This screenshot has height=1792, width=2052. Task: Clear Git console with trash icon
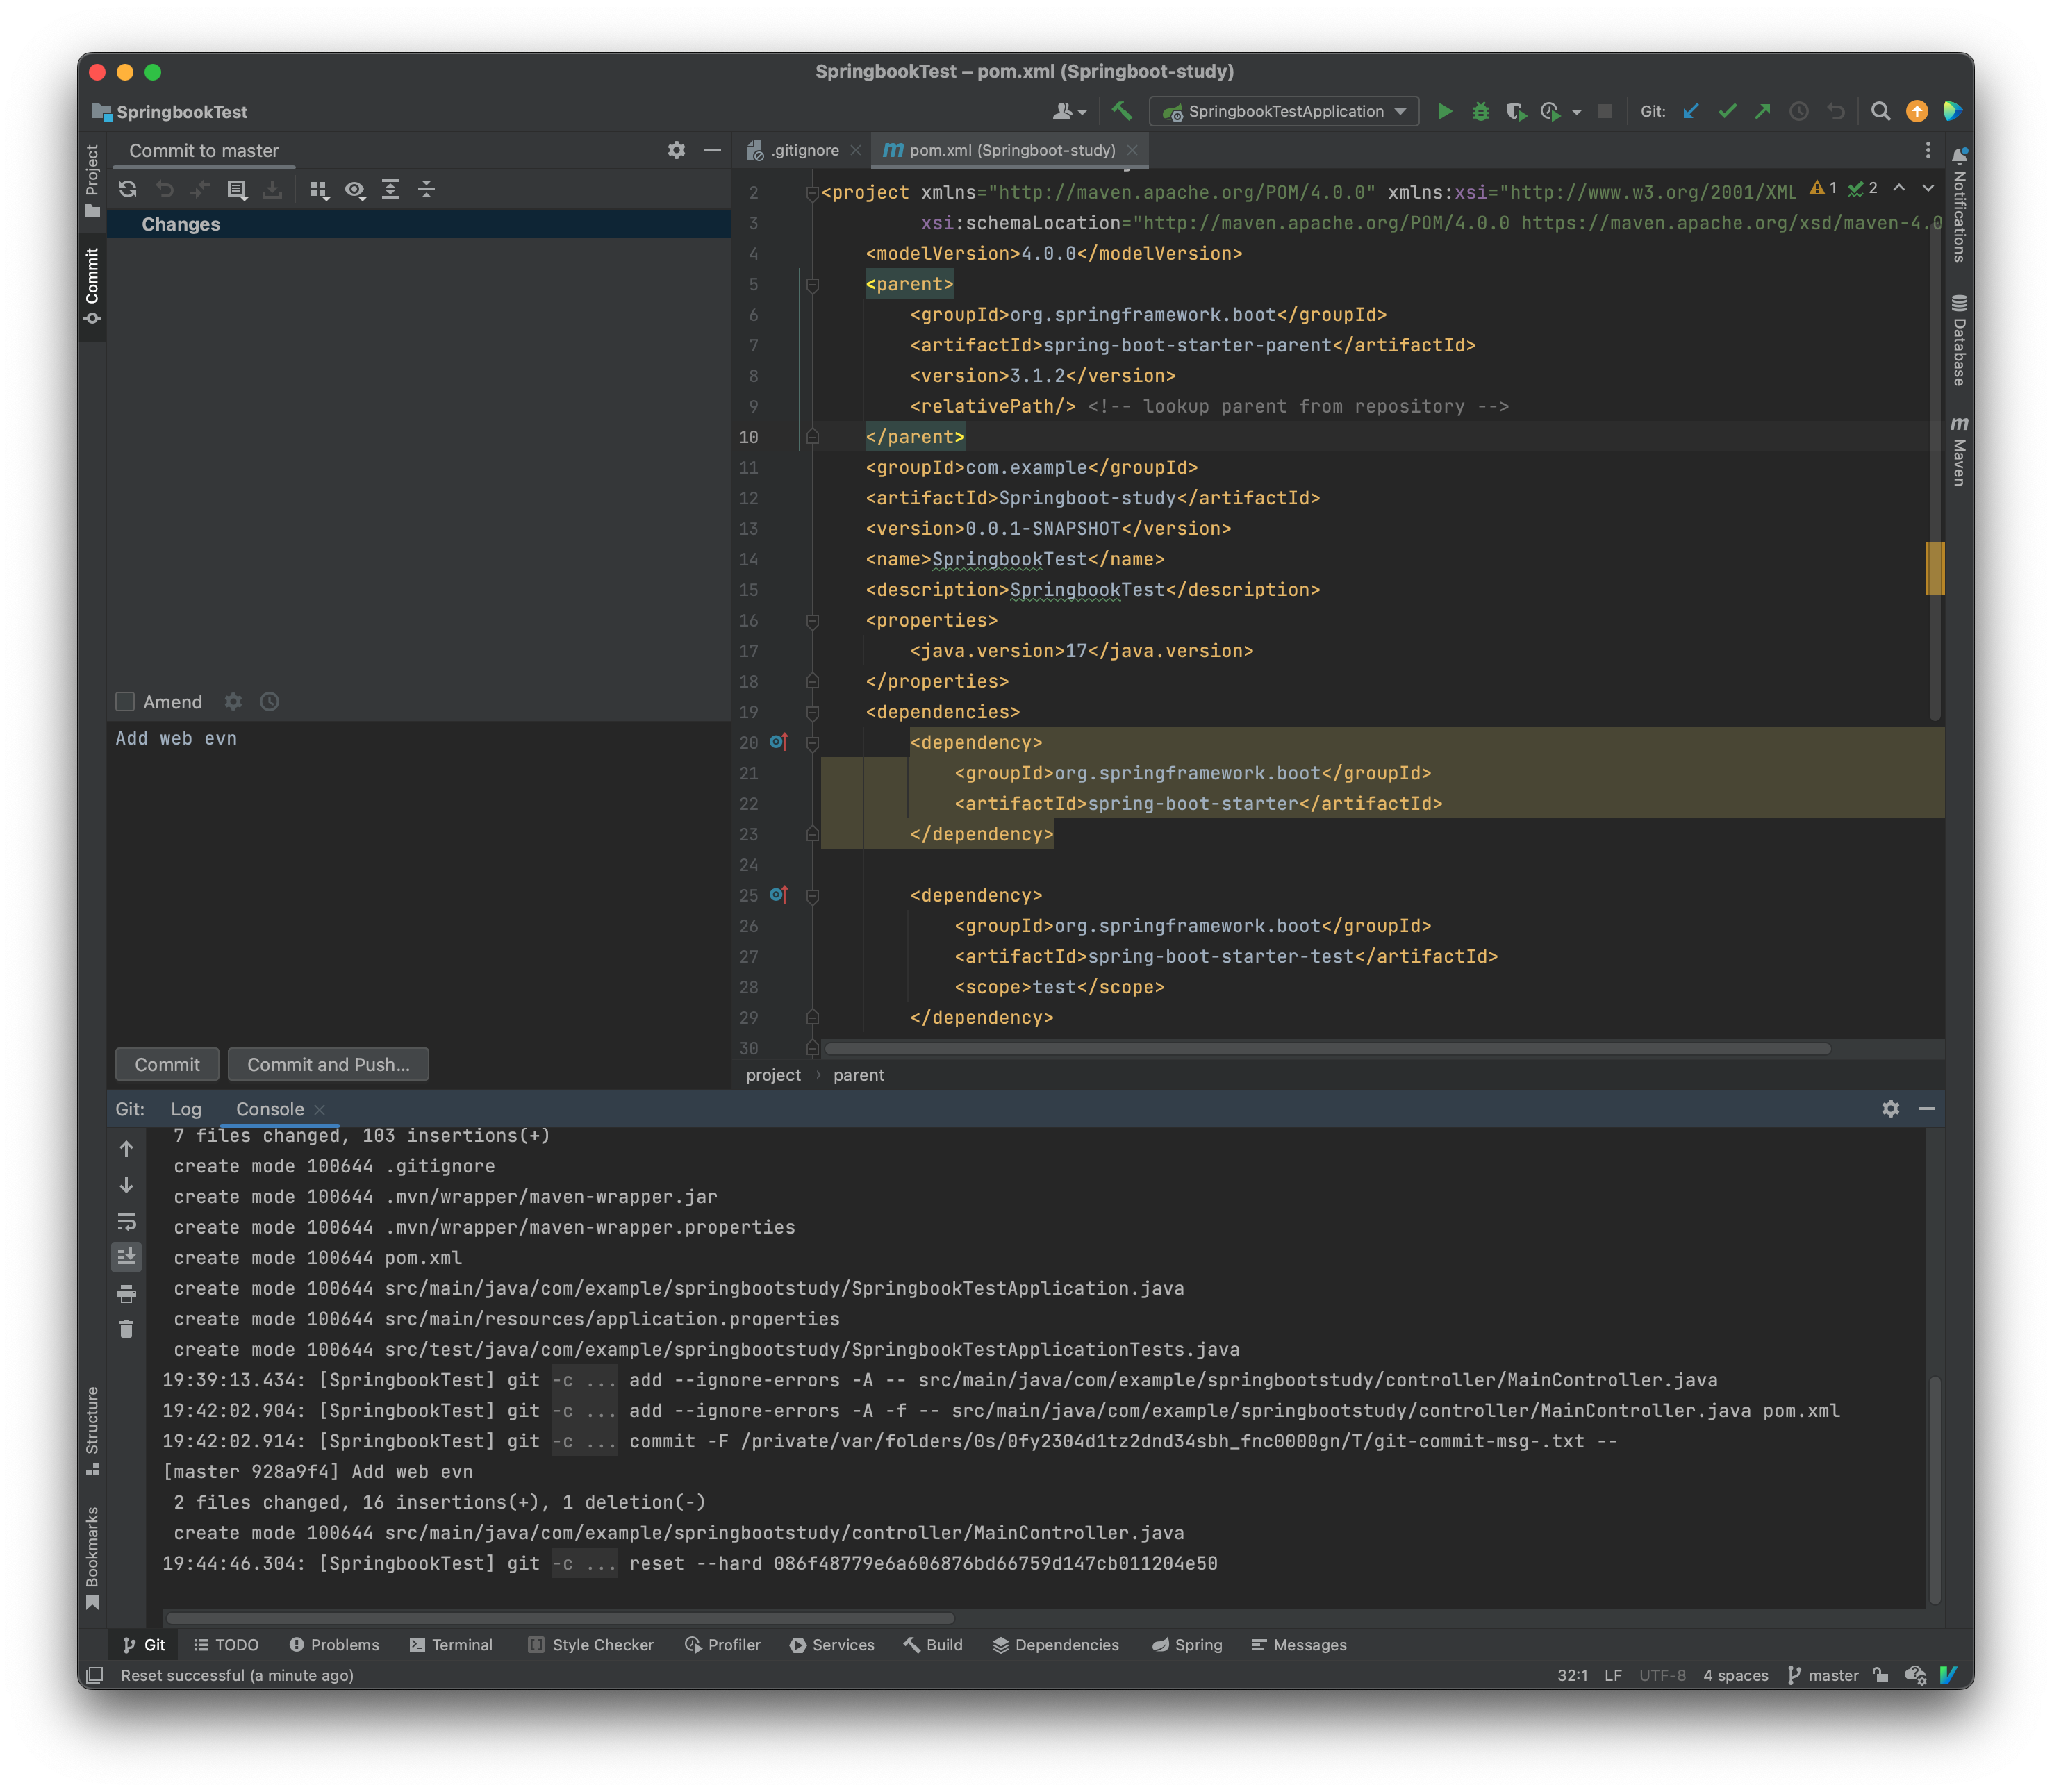[x=127, y=1329]
